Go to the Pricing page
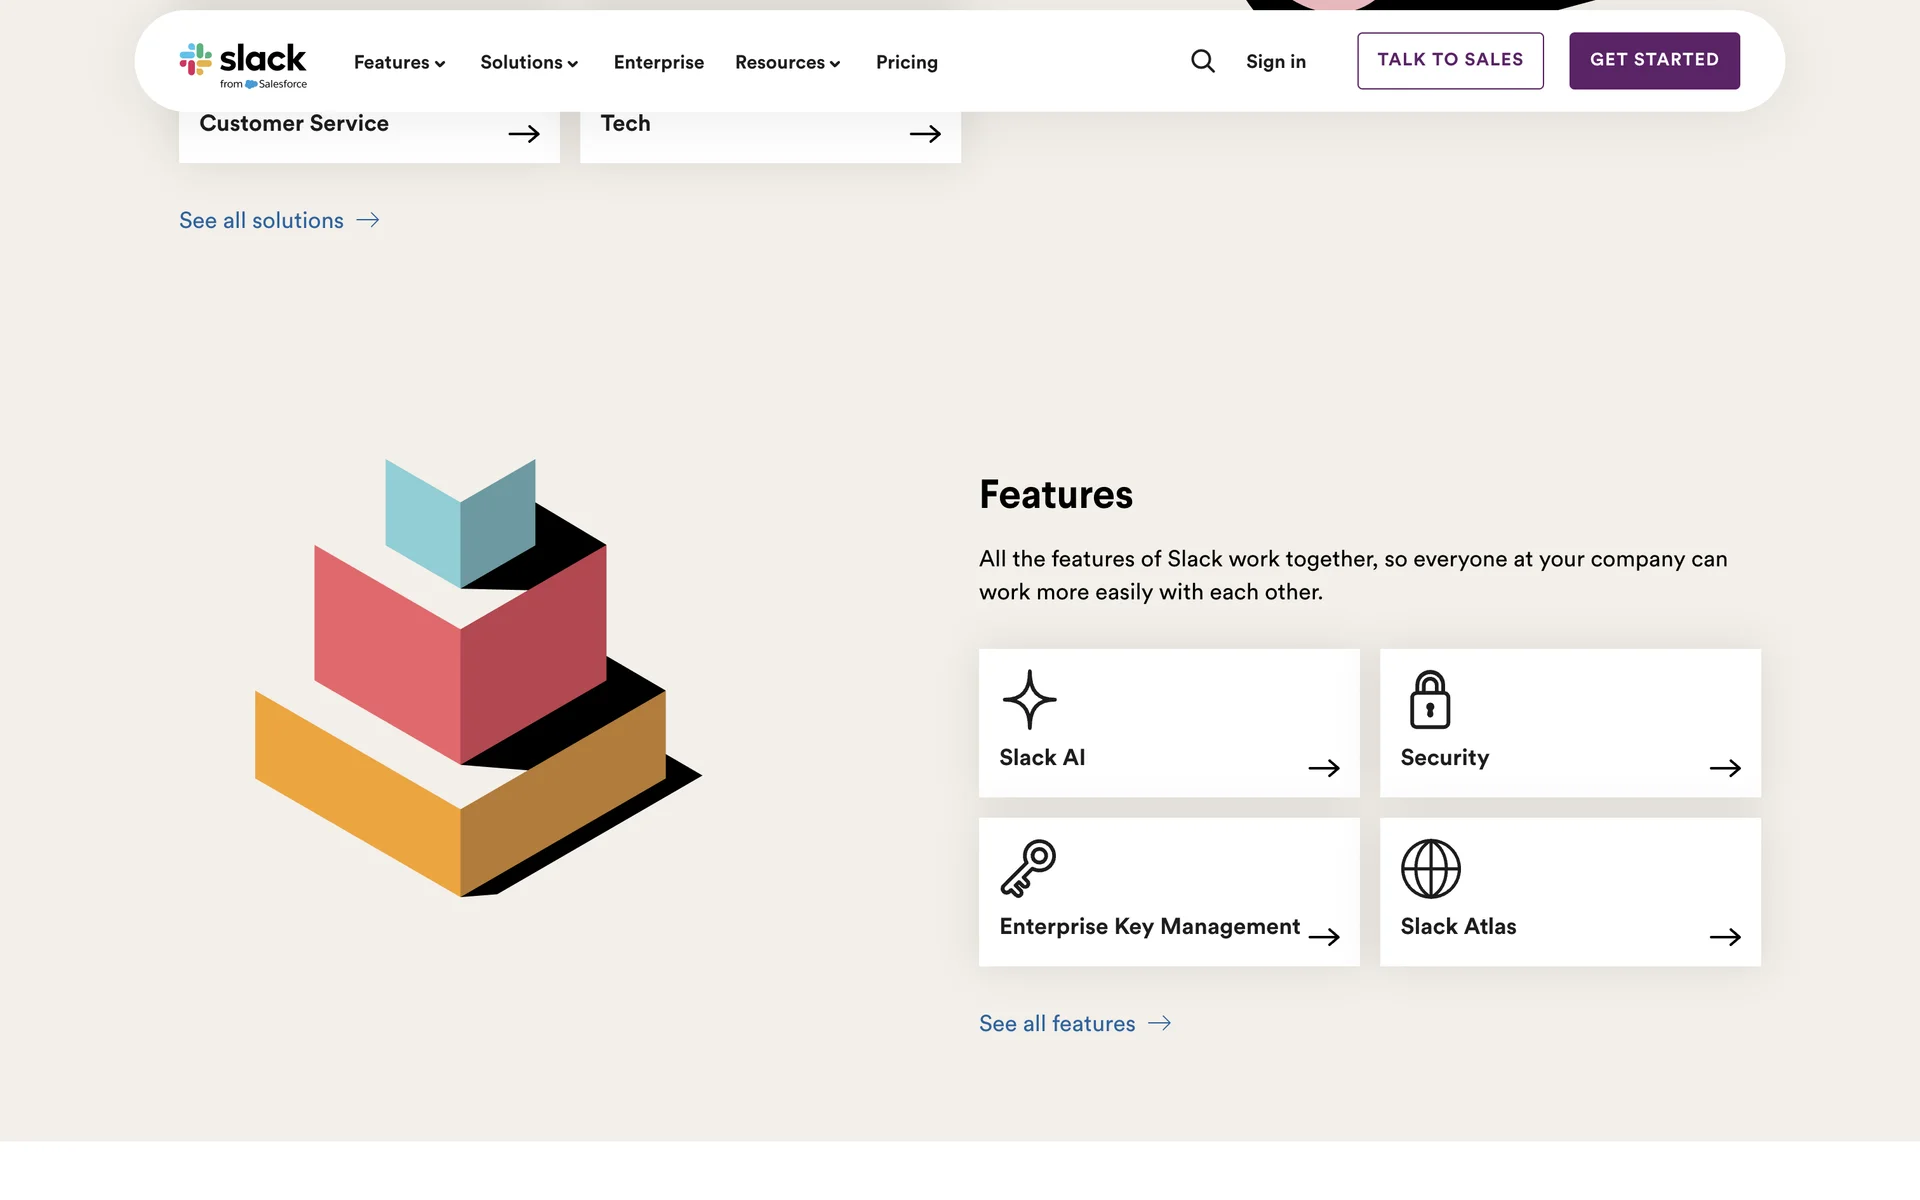This screenshot has width=1920, height=1200. [906, 62]
